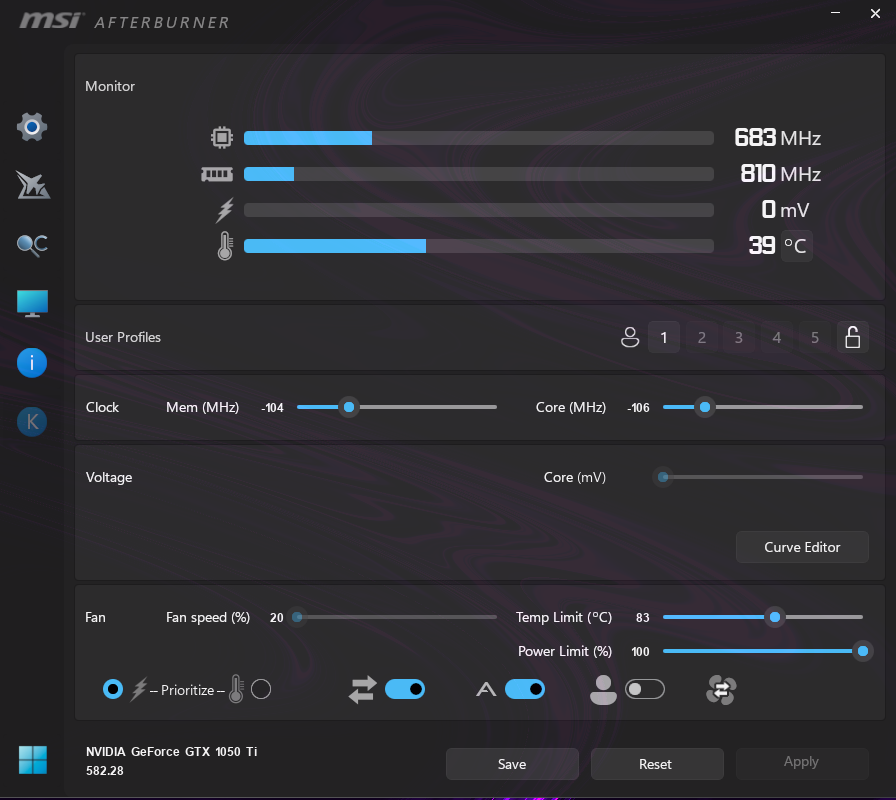Enable the user-defined fan toggle

[645, 689]
